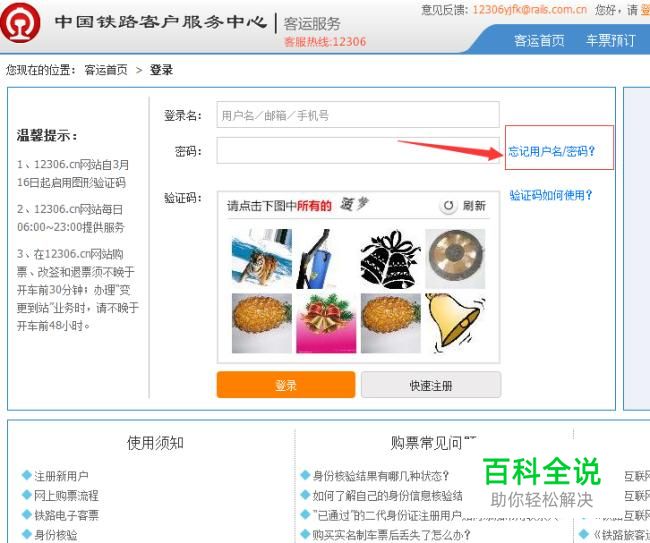Select the second pineapple captcha image
The height and width of the screenshot is (543, 650).
[390, 323]
